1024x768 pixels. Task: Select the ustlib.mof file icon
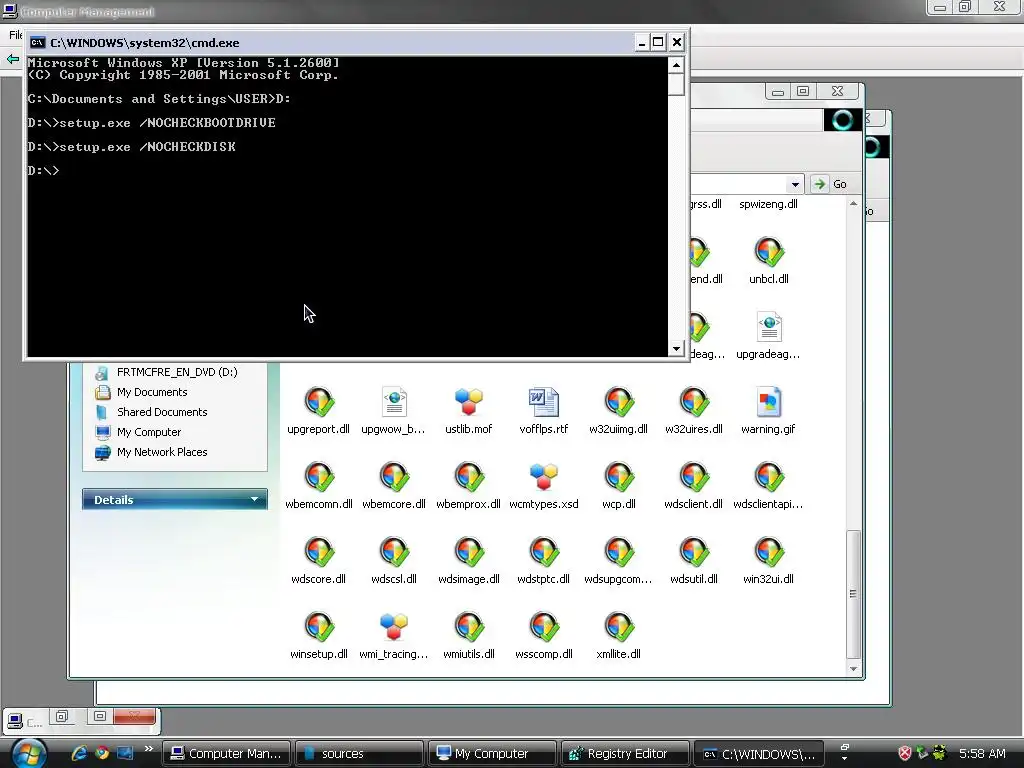pyautogui.click(x=469, y=402)
